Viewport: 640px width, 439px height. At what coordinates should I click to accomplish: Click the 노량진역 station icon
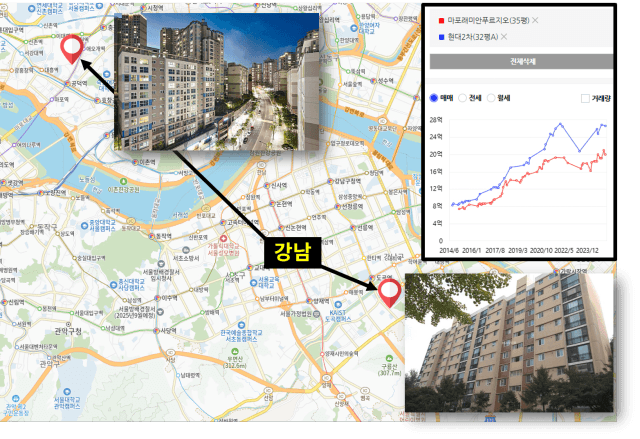point(40,193)
